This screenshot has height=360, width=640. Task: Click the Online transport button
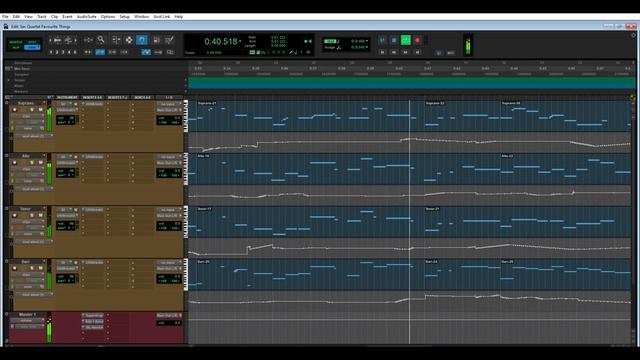tap(382, 40)
